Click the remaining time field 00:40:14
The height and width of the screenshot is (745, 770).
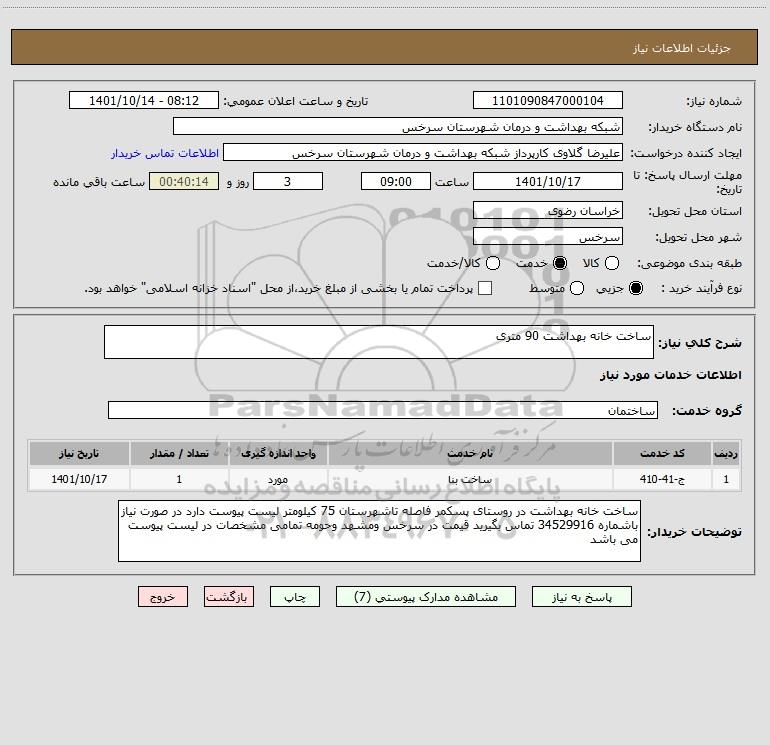pyautogui.click(x=184, y=181)
